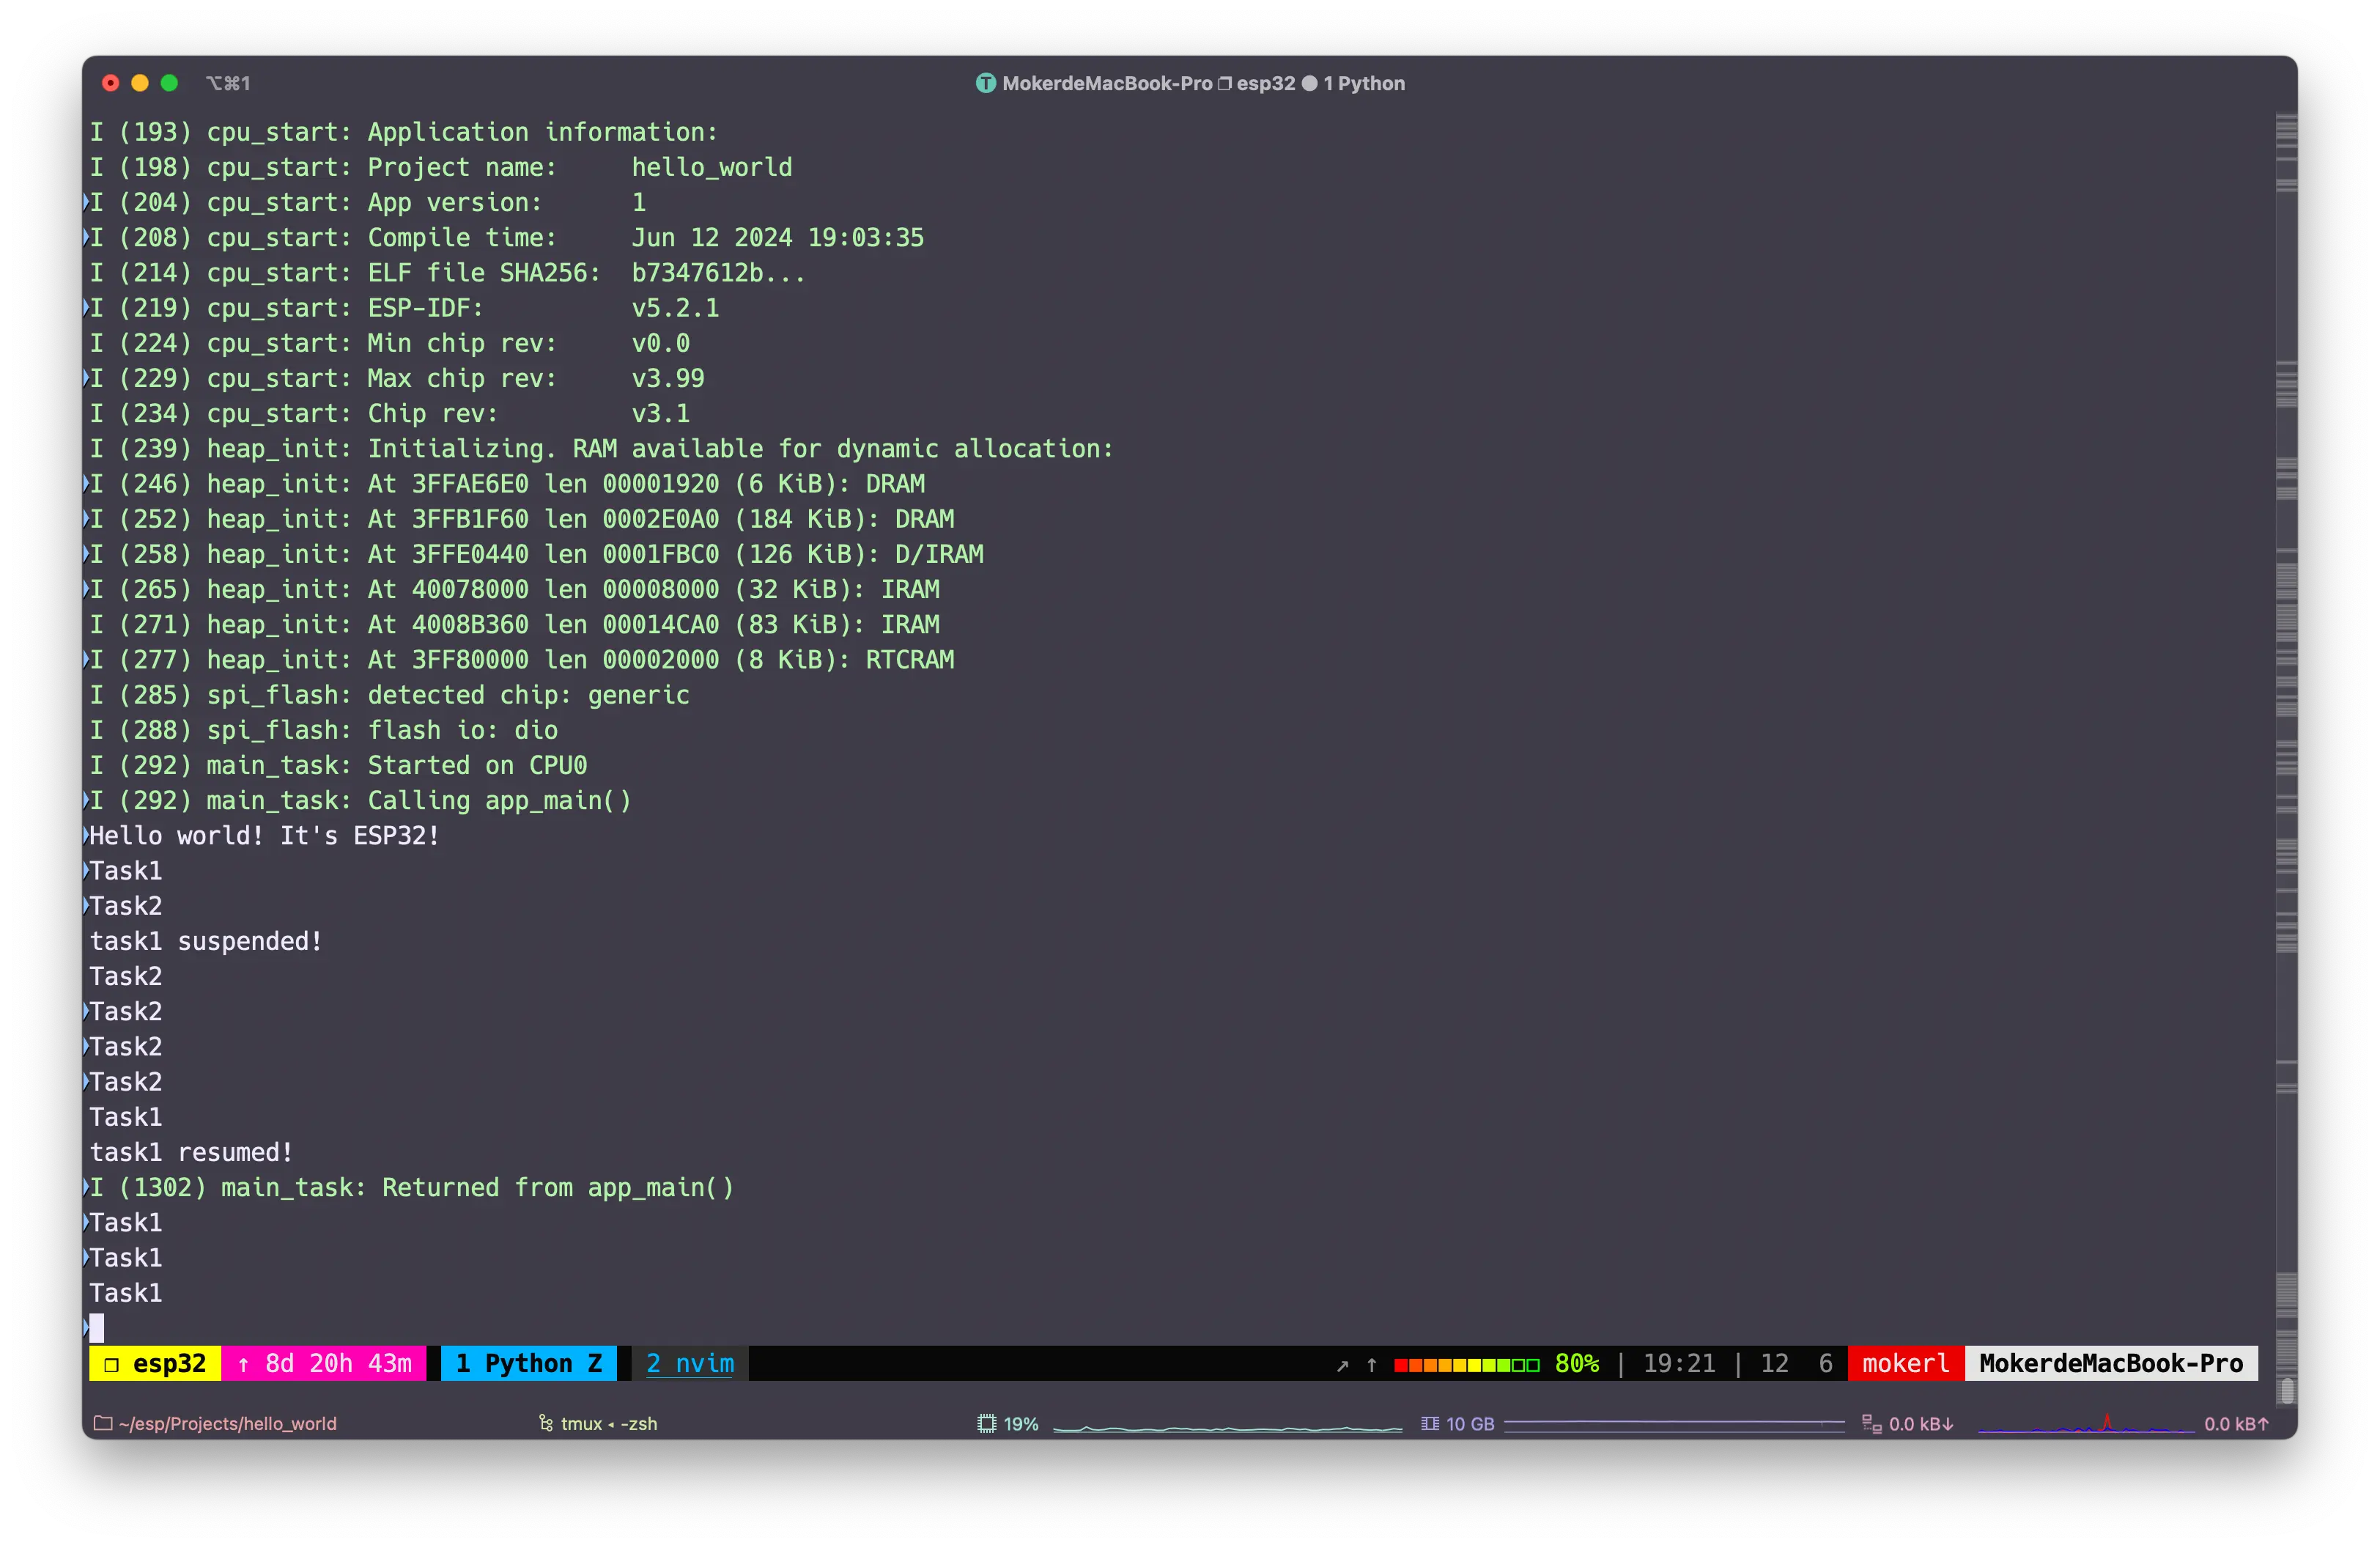Screen dimensions: 2380x1548
Task: Click the 'task1 suspended!' output line
Action: [206, 941]
